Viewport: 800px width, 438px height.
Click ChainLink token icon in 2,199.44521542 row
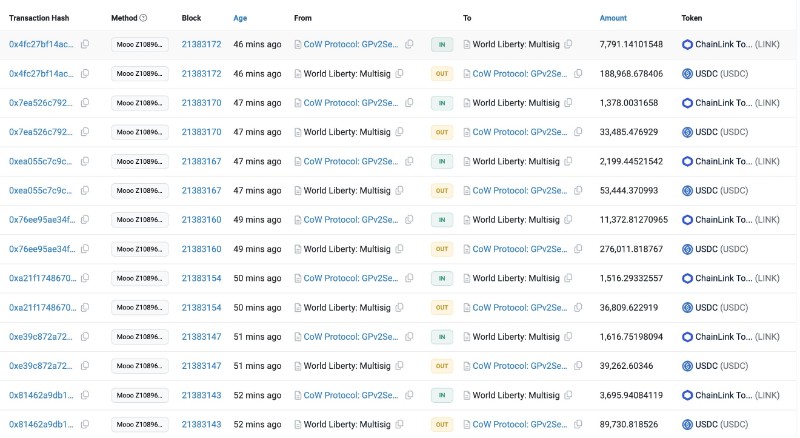[687, 161]
